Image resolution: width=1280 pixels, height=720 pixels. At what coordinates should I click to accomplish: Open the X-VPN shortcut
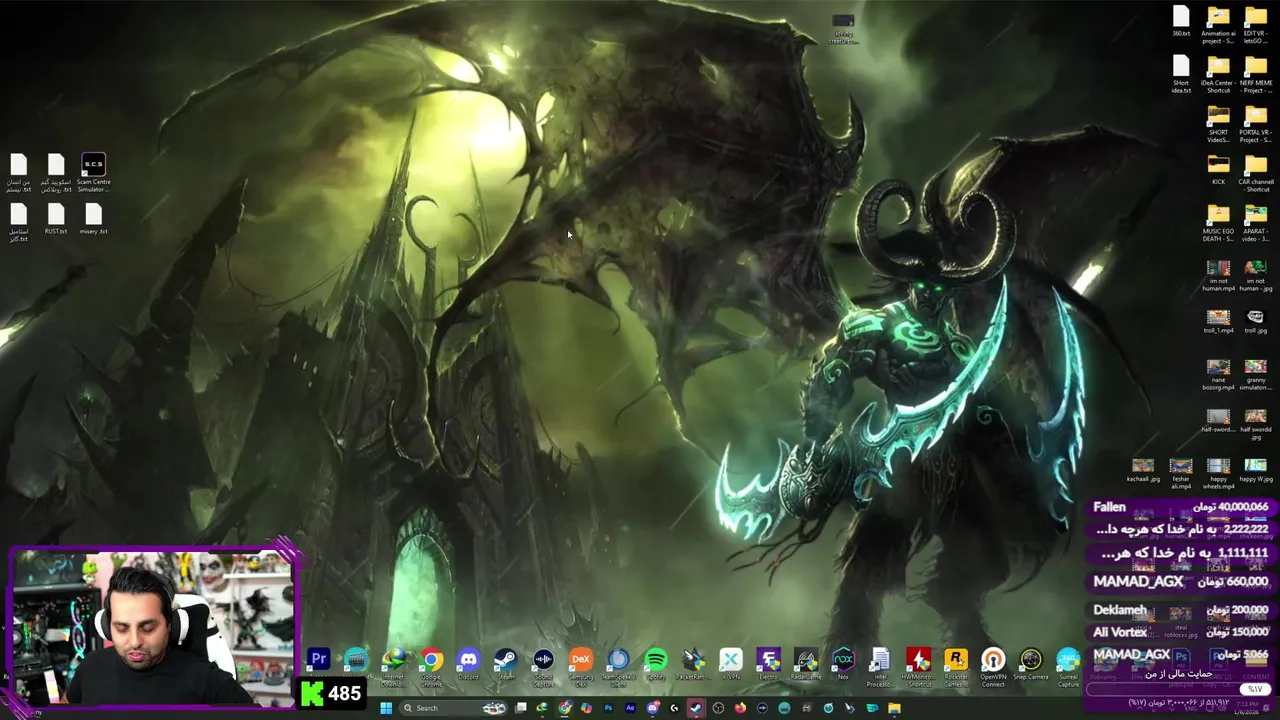tap(731, 664)
